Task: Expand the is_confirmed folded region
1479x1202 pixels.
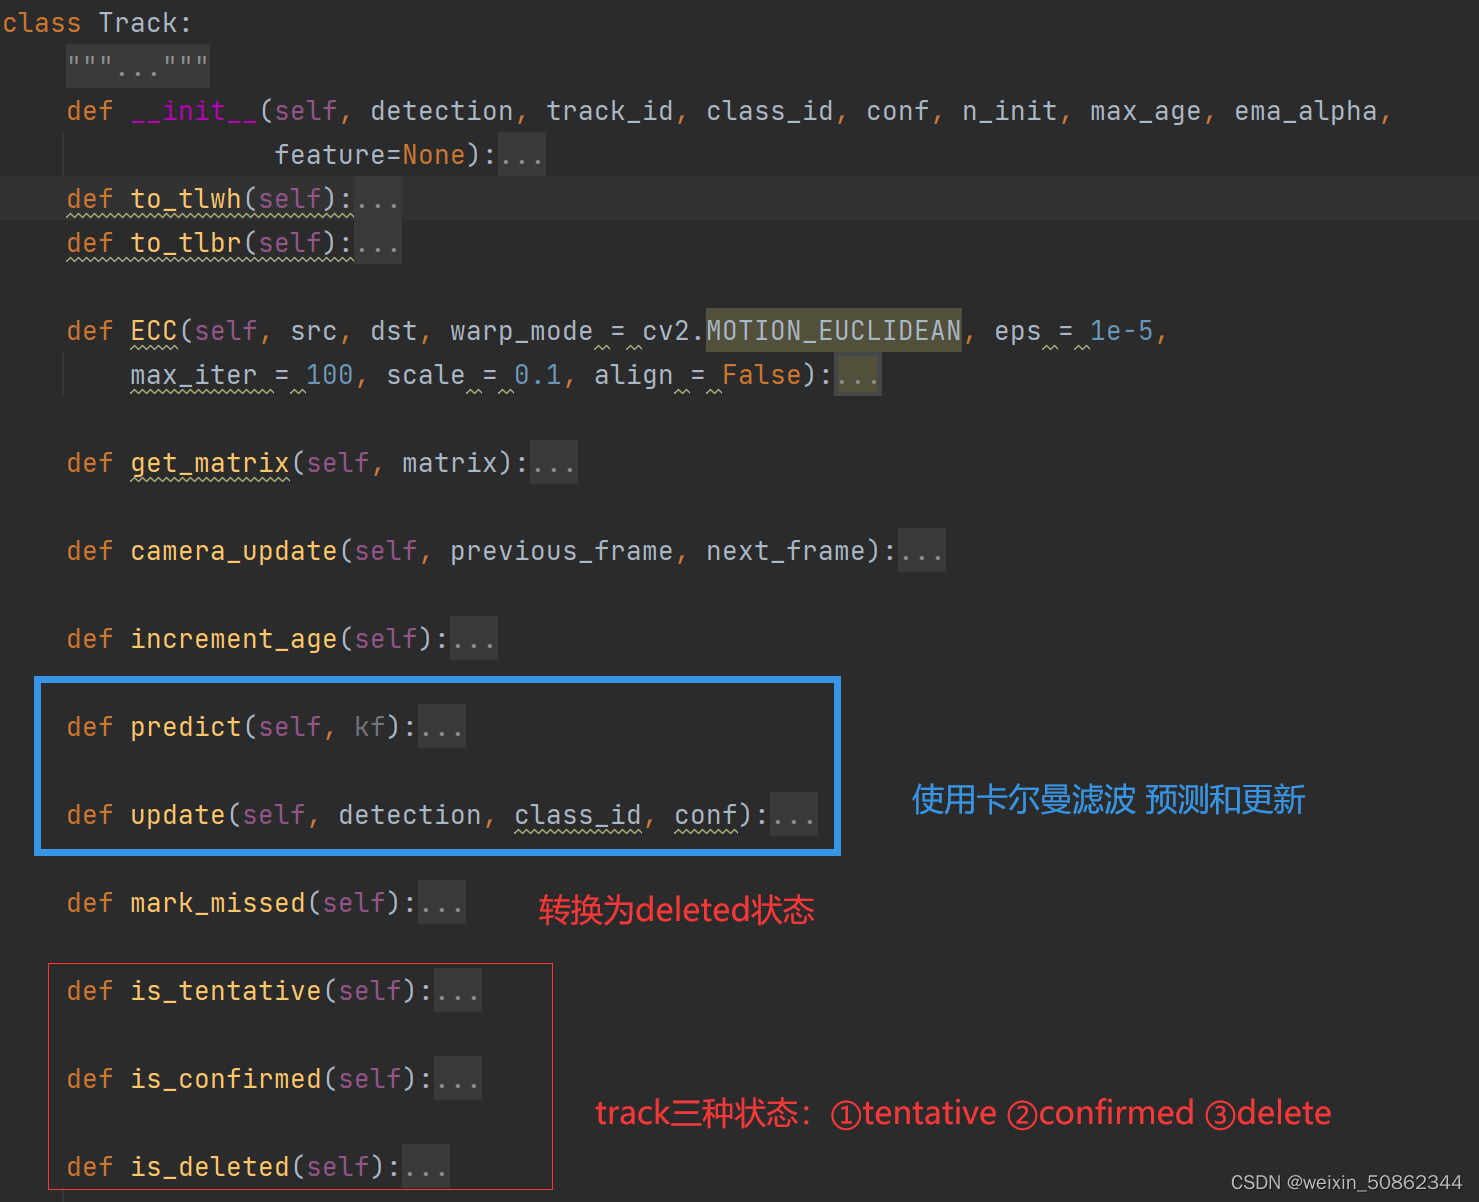Action: pyautogui.click(x=457, y=1078)
